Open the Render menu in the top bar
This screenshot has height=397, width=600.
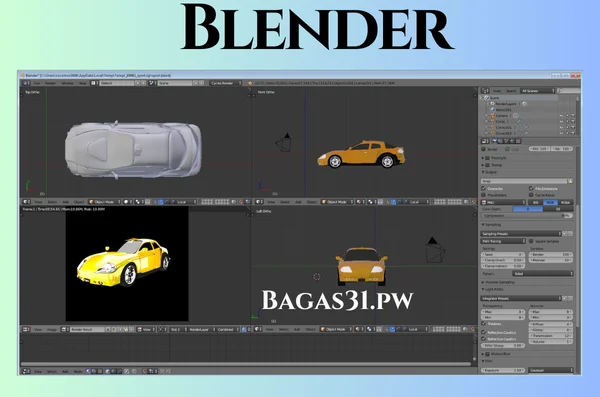click(51, 83)
